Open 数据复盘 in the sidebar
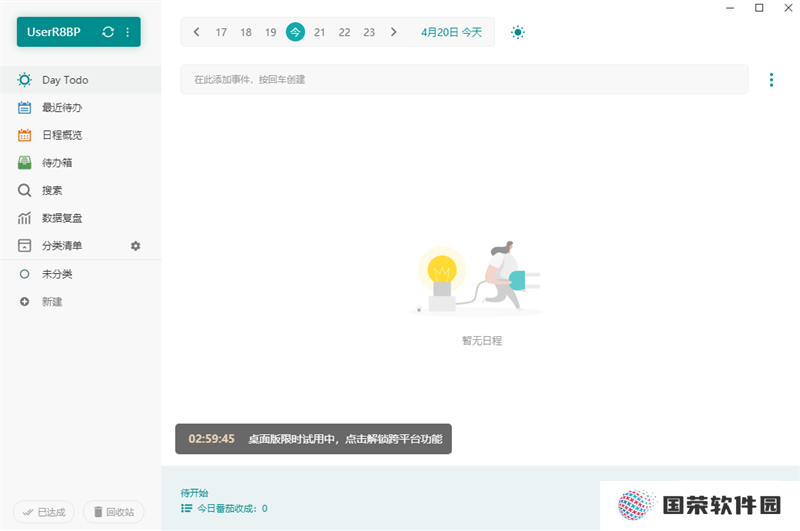The height and width of the screenshot is (531, 800). pyautogui.click(x=81, y=218)
